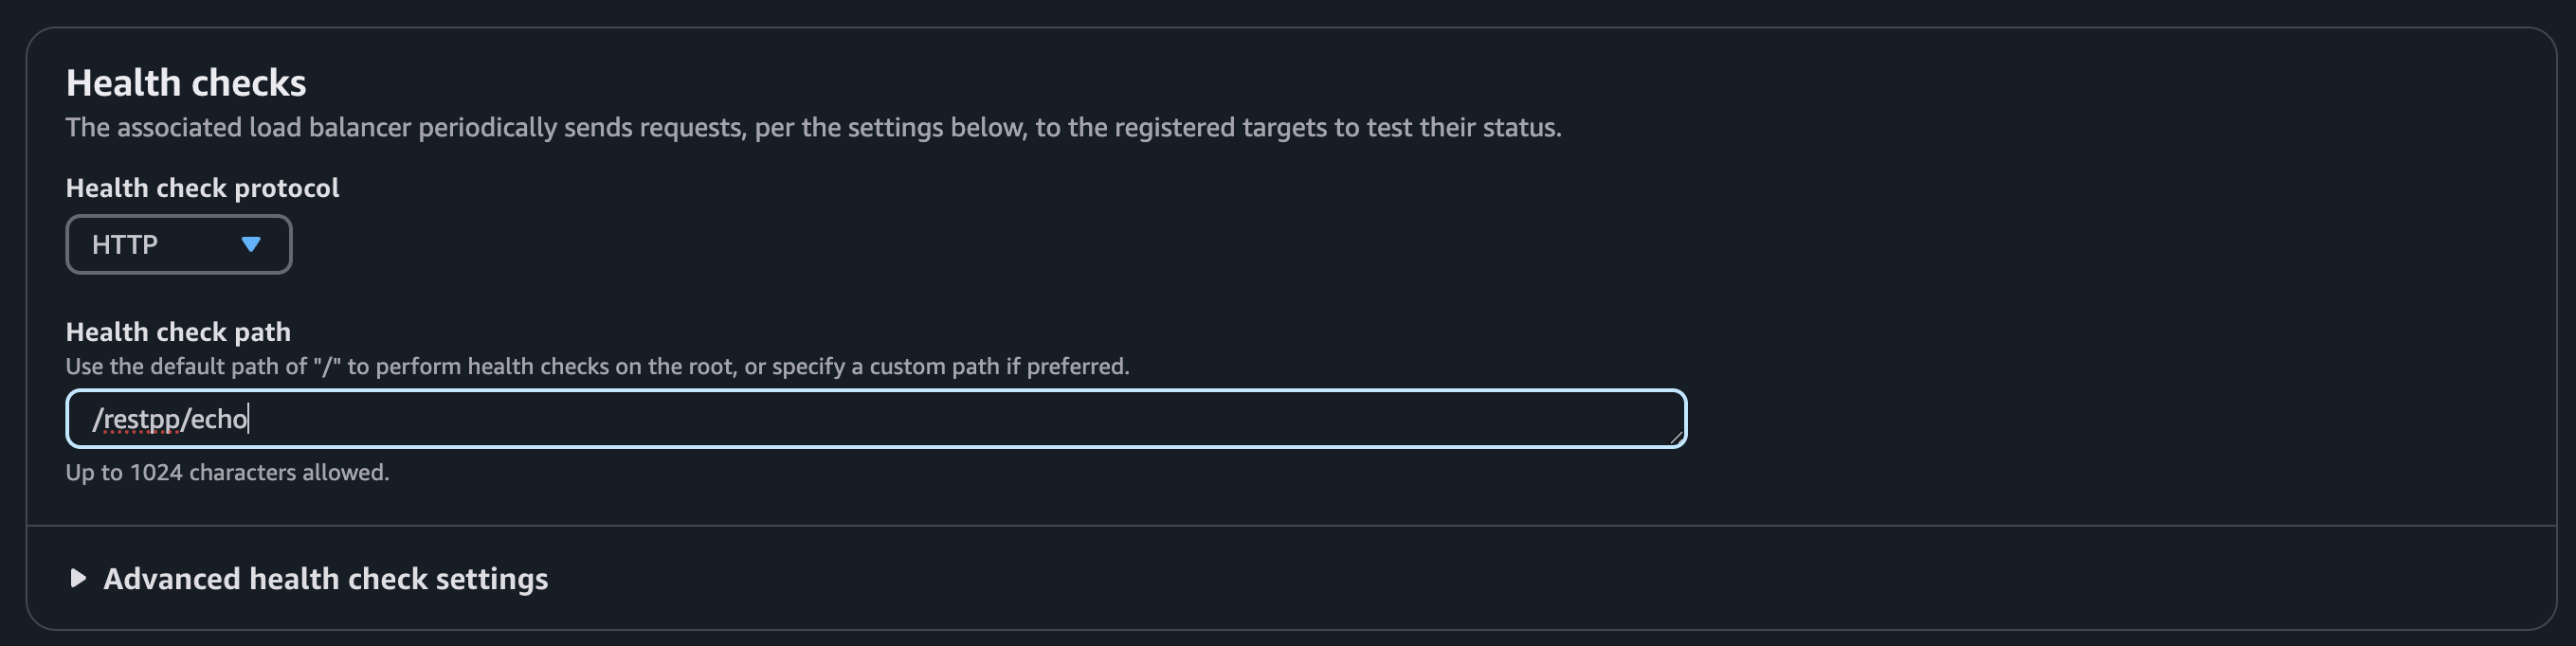Click the leading slash in the path field

[97, 419]
